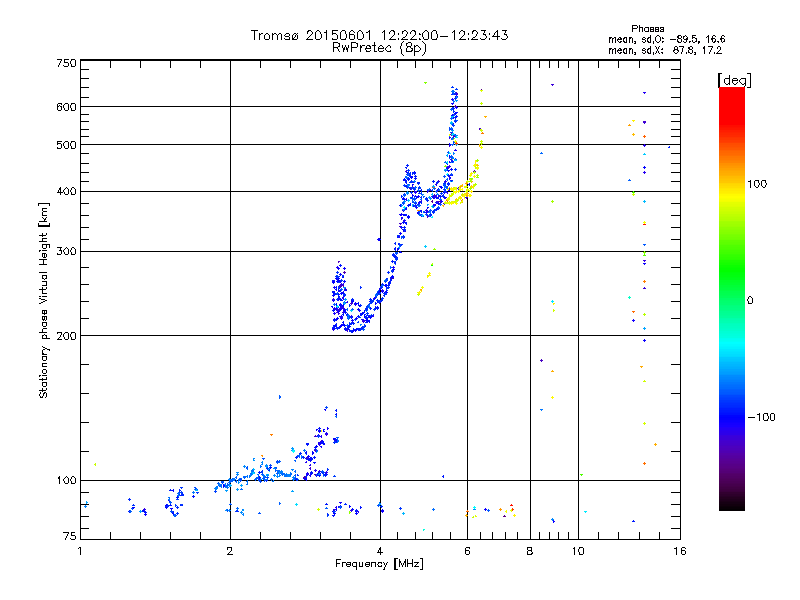Click the 'Frequency [MHz]' x-axis label

tap(379, 564)
